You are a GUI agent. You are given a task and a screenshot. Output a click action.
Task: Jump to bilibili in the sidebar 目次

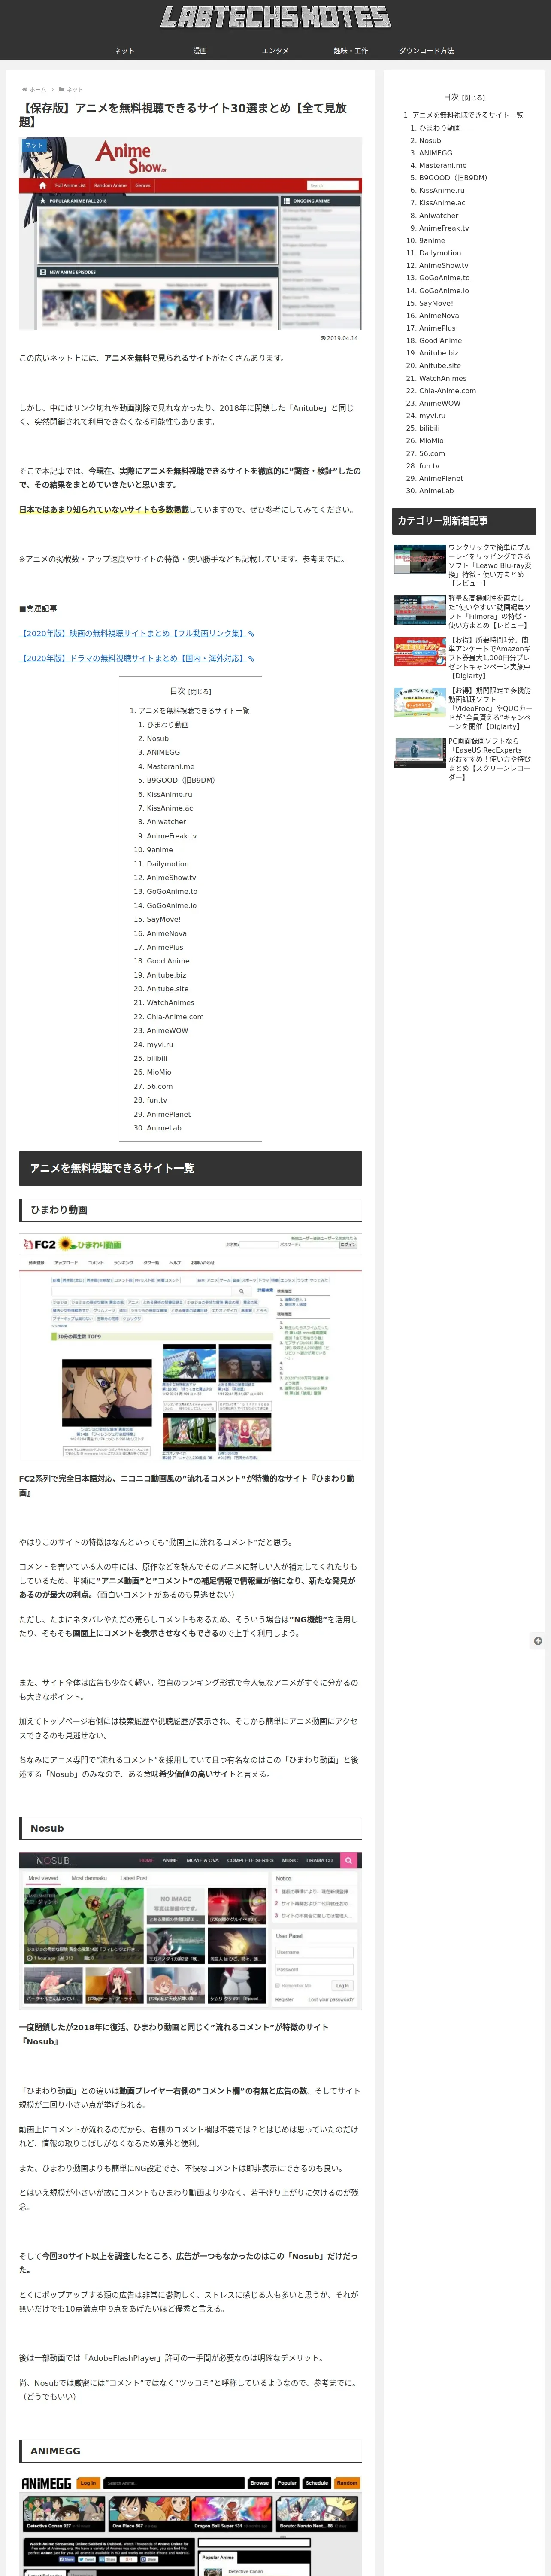430,428
